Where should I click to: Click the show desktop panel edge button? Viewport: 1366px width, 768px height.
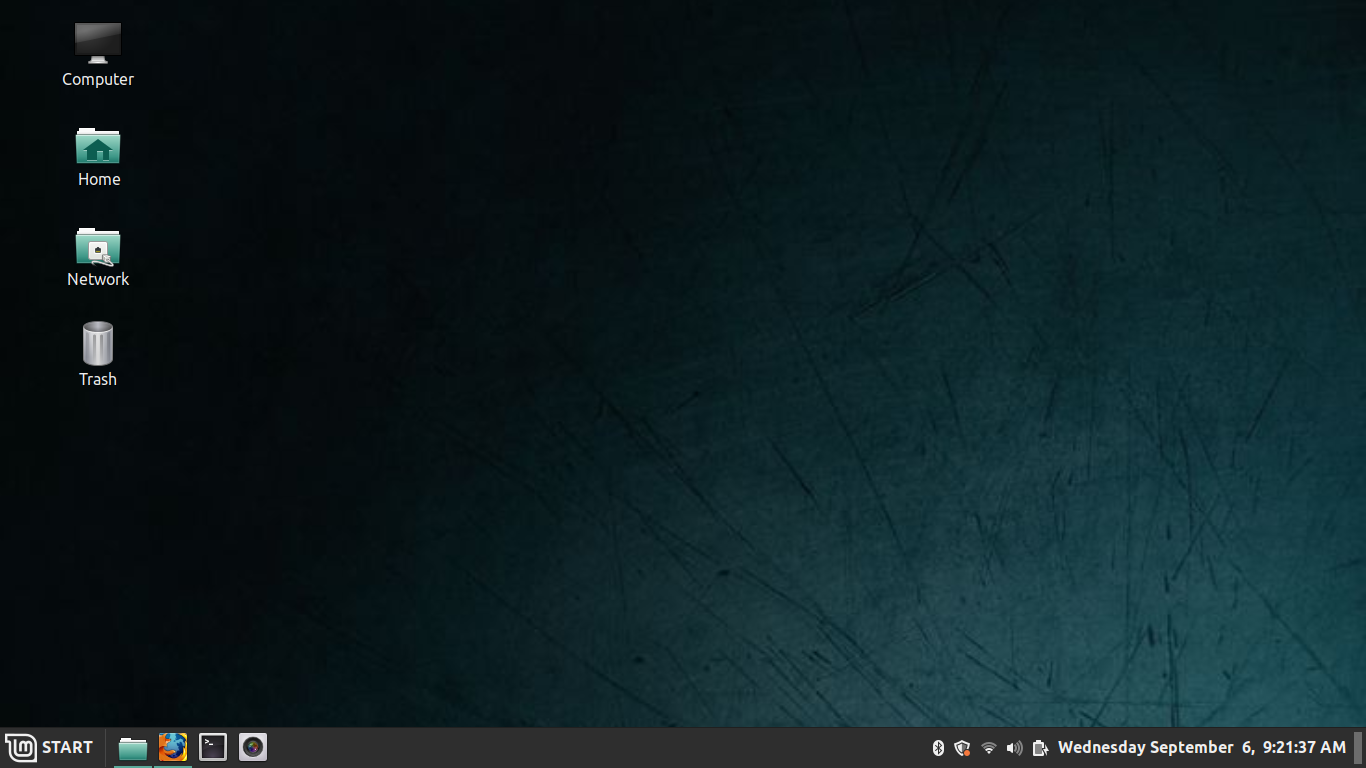(x=1359, y=748)
